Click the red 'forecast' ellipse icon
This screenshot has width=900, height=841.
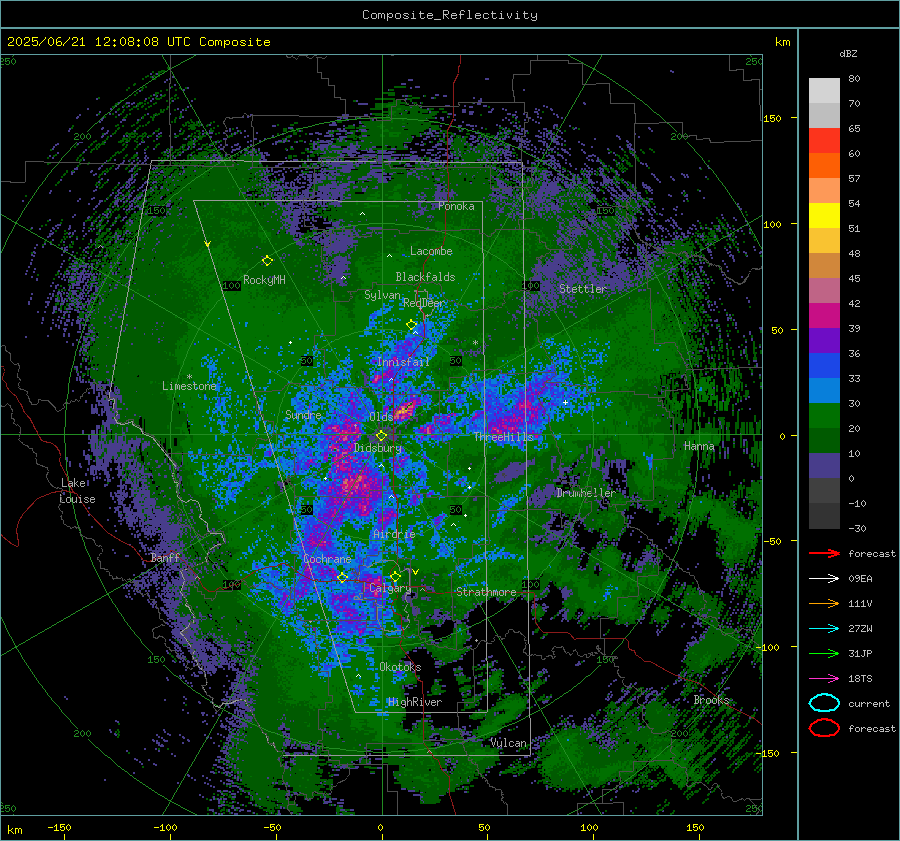point(824,728)
